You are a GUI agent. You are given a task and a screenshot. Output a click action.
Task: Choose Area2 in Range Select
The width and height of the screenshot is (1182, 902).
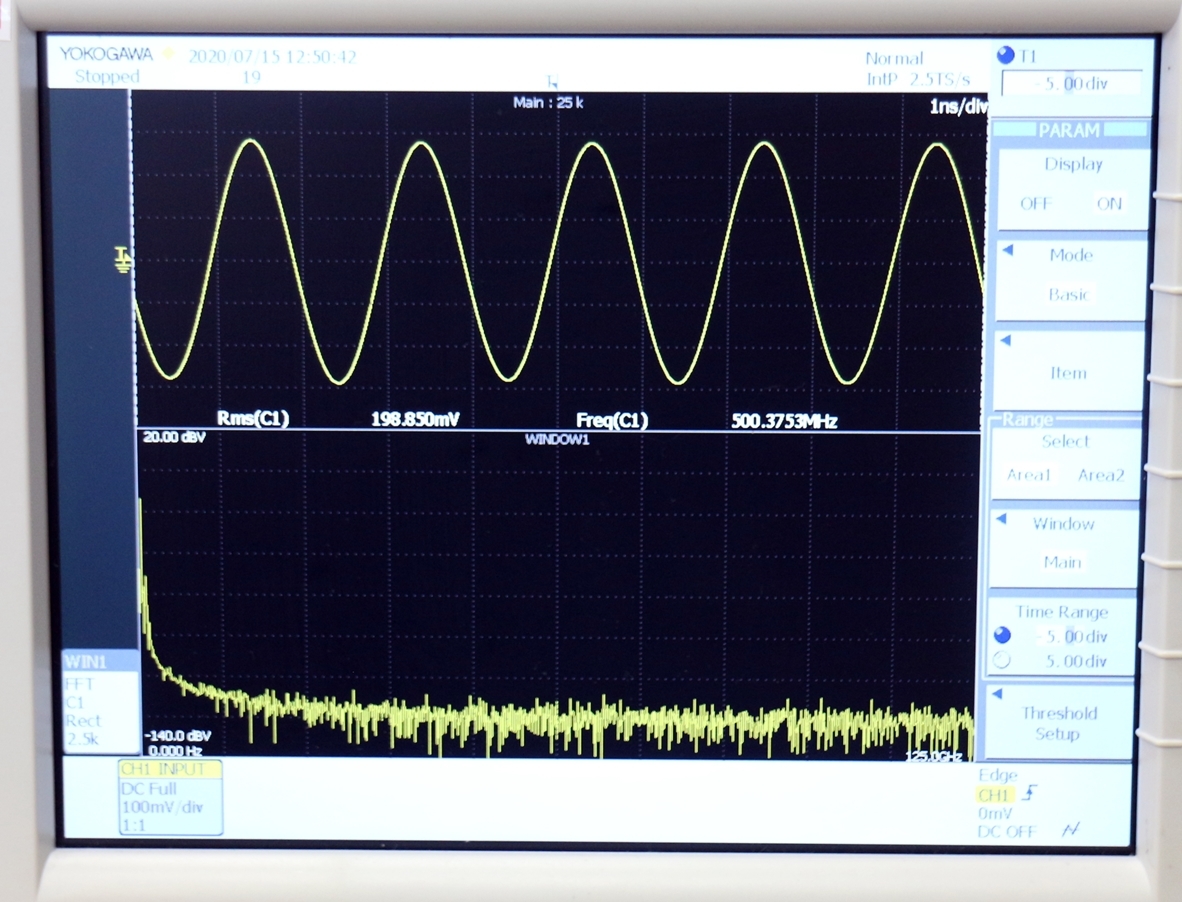coord(1101,475)
